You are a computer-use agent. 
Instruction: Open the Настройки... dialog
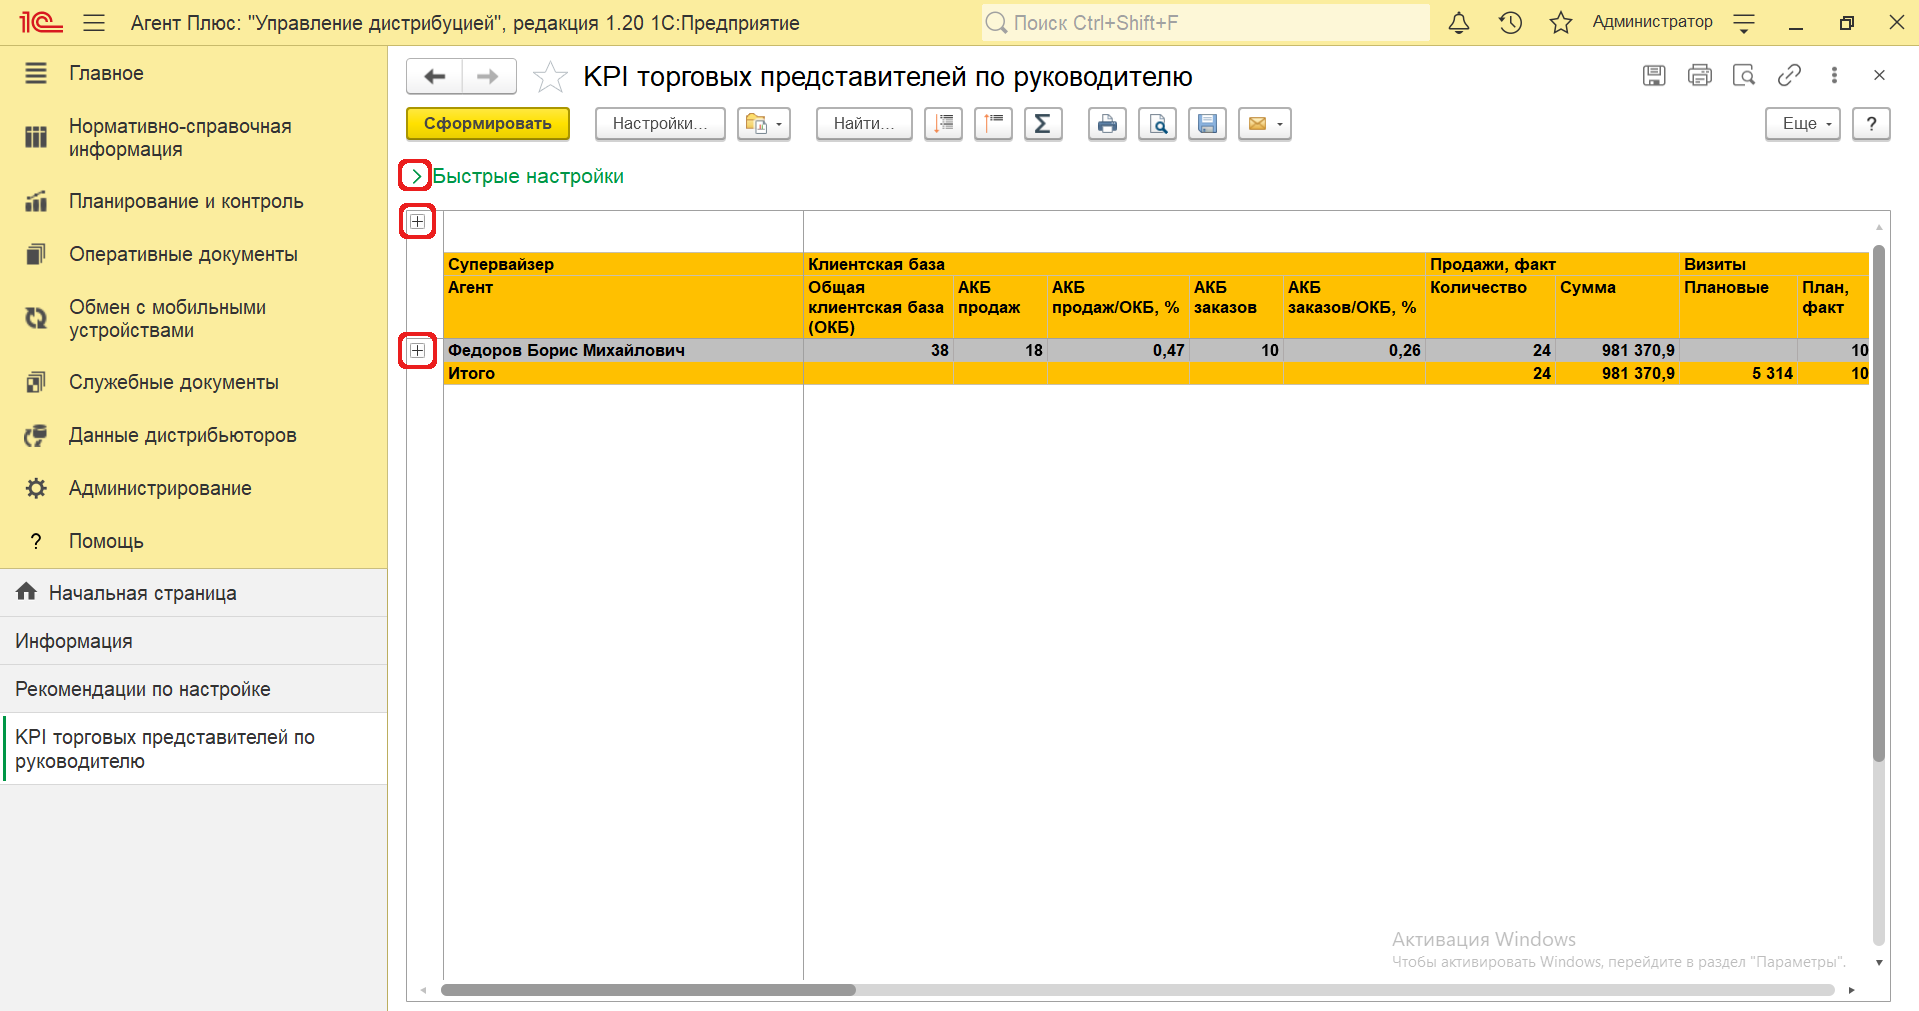point(660,124)
